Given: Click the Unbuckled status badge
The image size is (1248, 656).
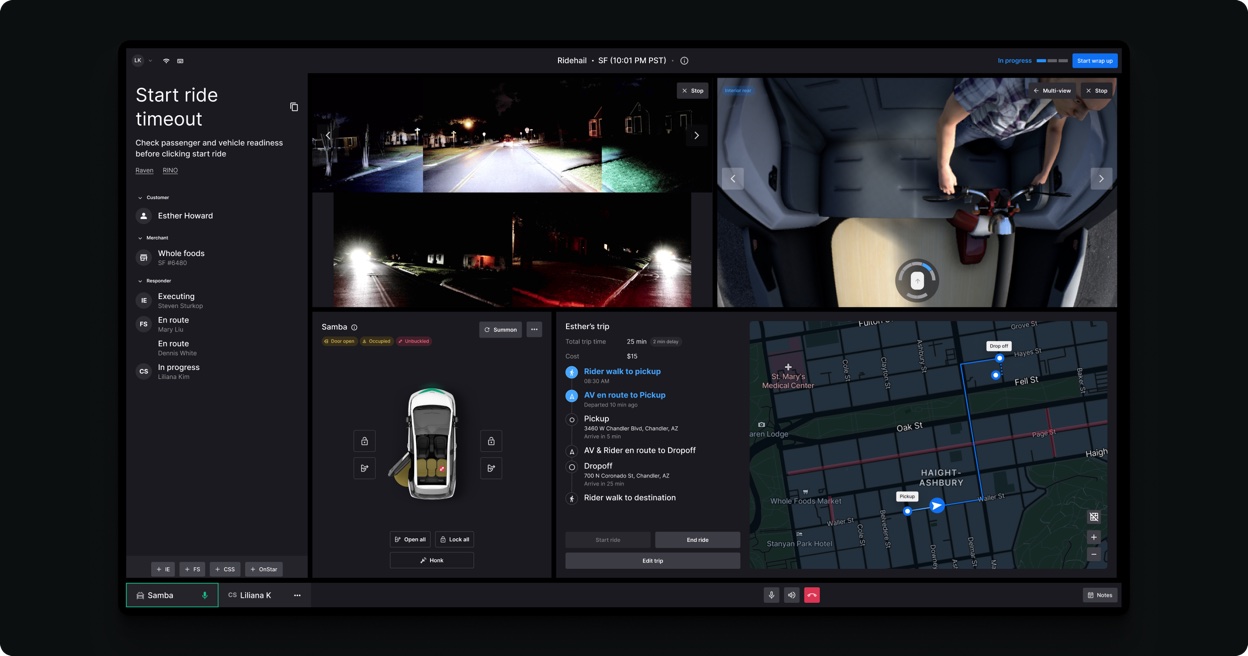Looking at the screenshot, I should point(414,342).
